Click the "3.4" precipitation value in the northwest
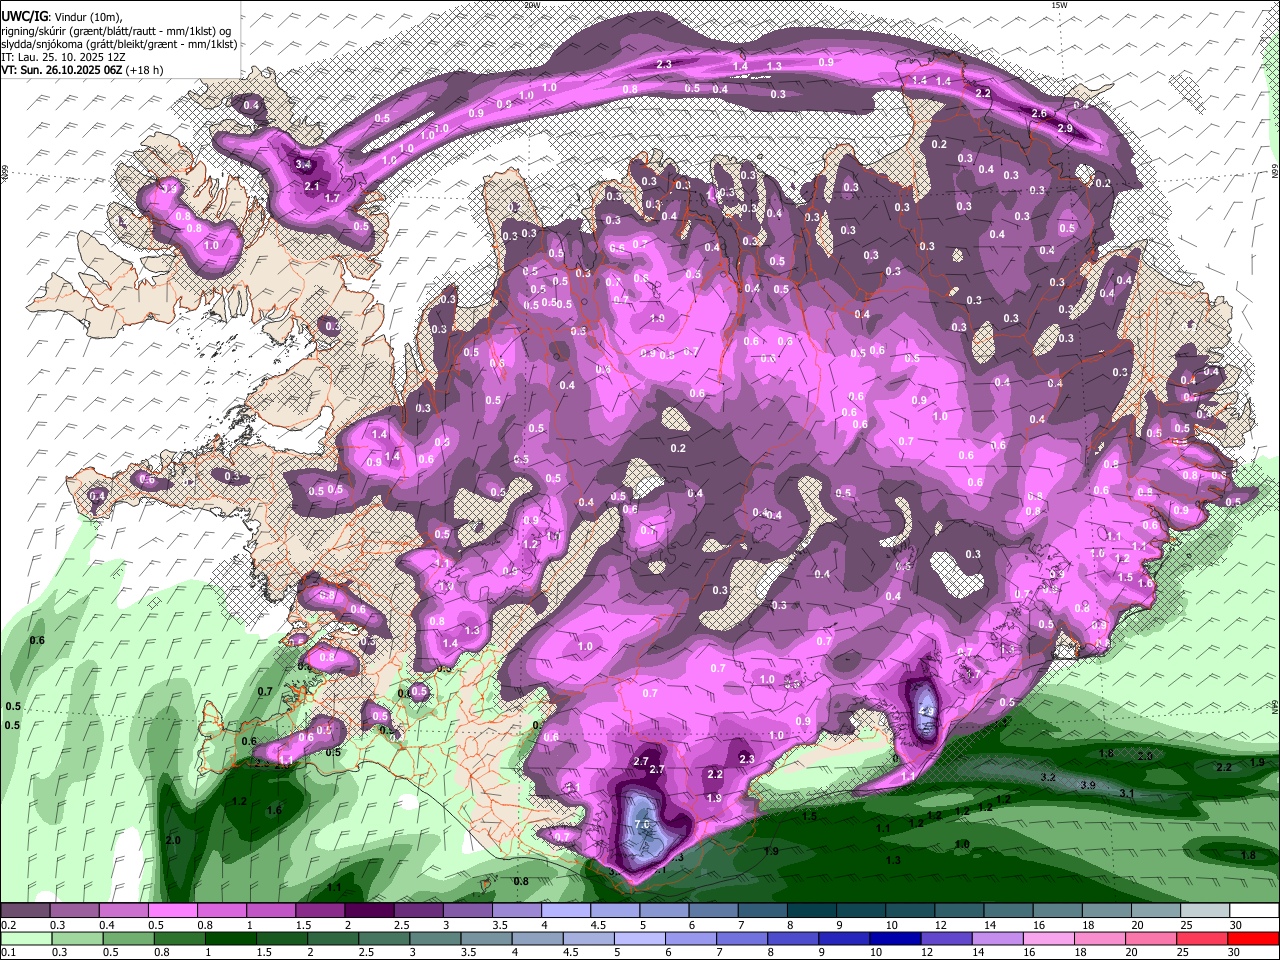Viewport: 1280px width, 960px height. tap(305, 165)
